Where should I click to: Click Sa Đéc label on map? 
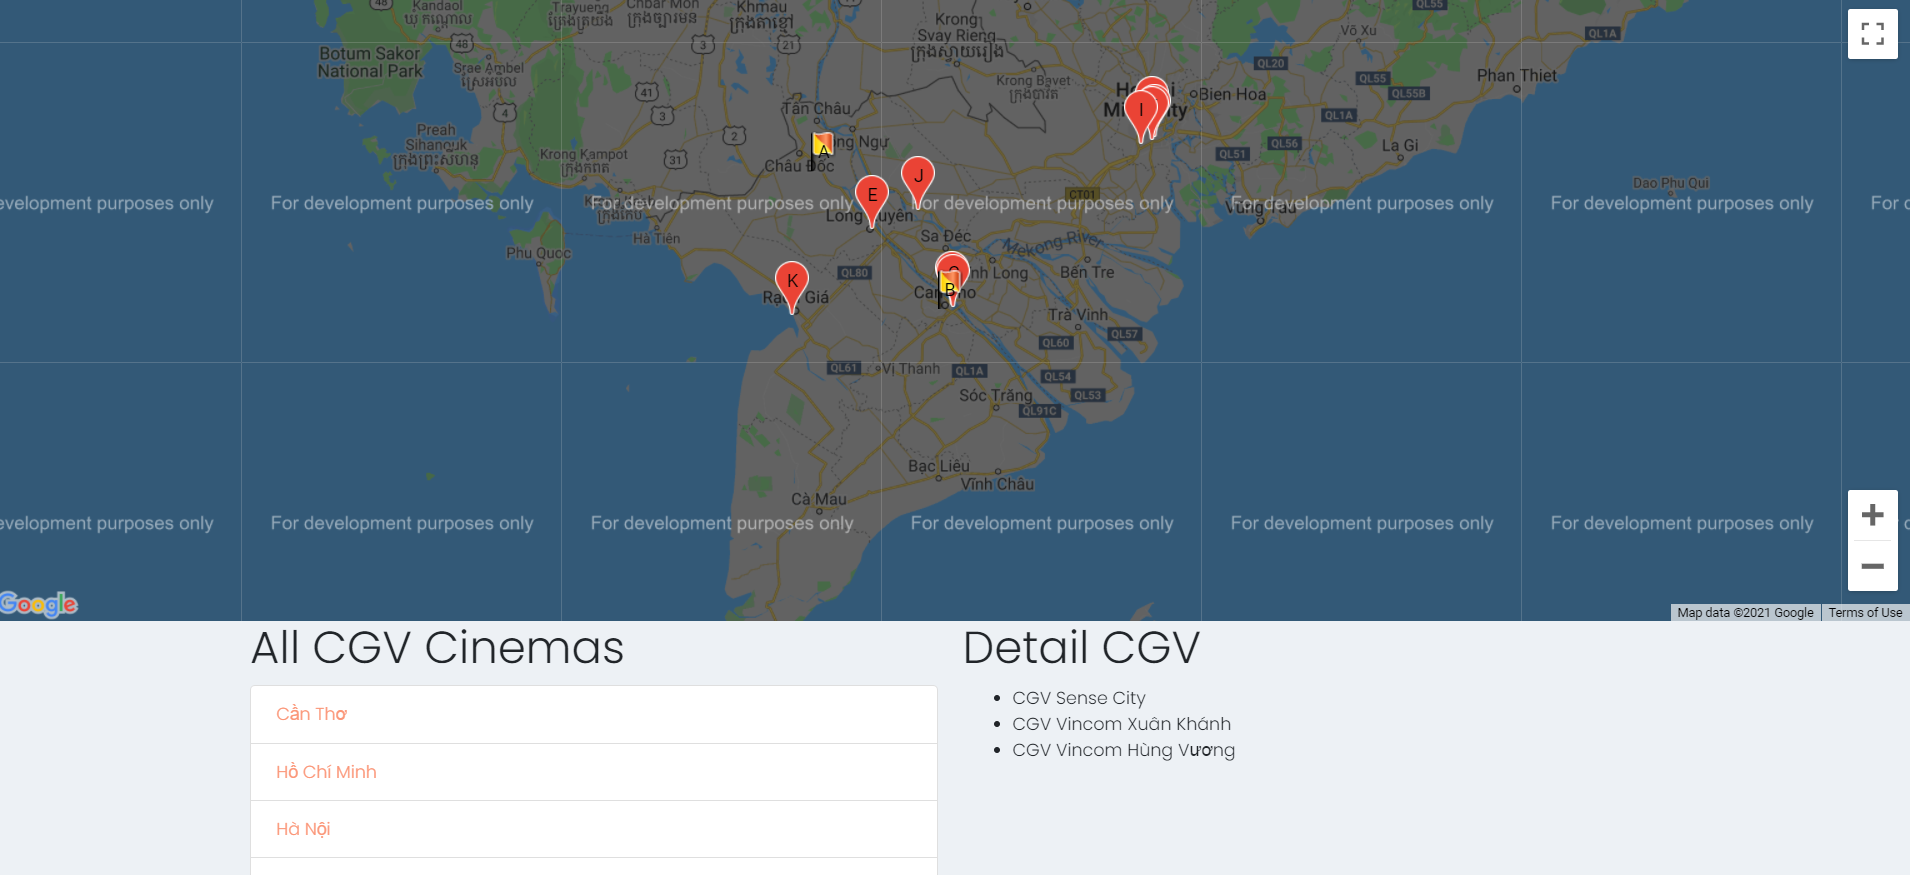point(945,236)
